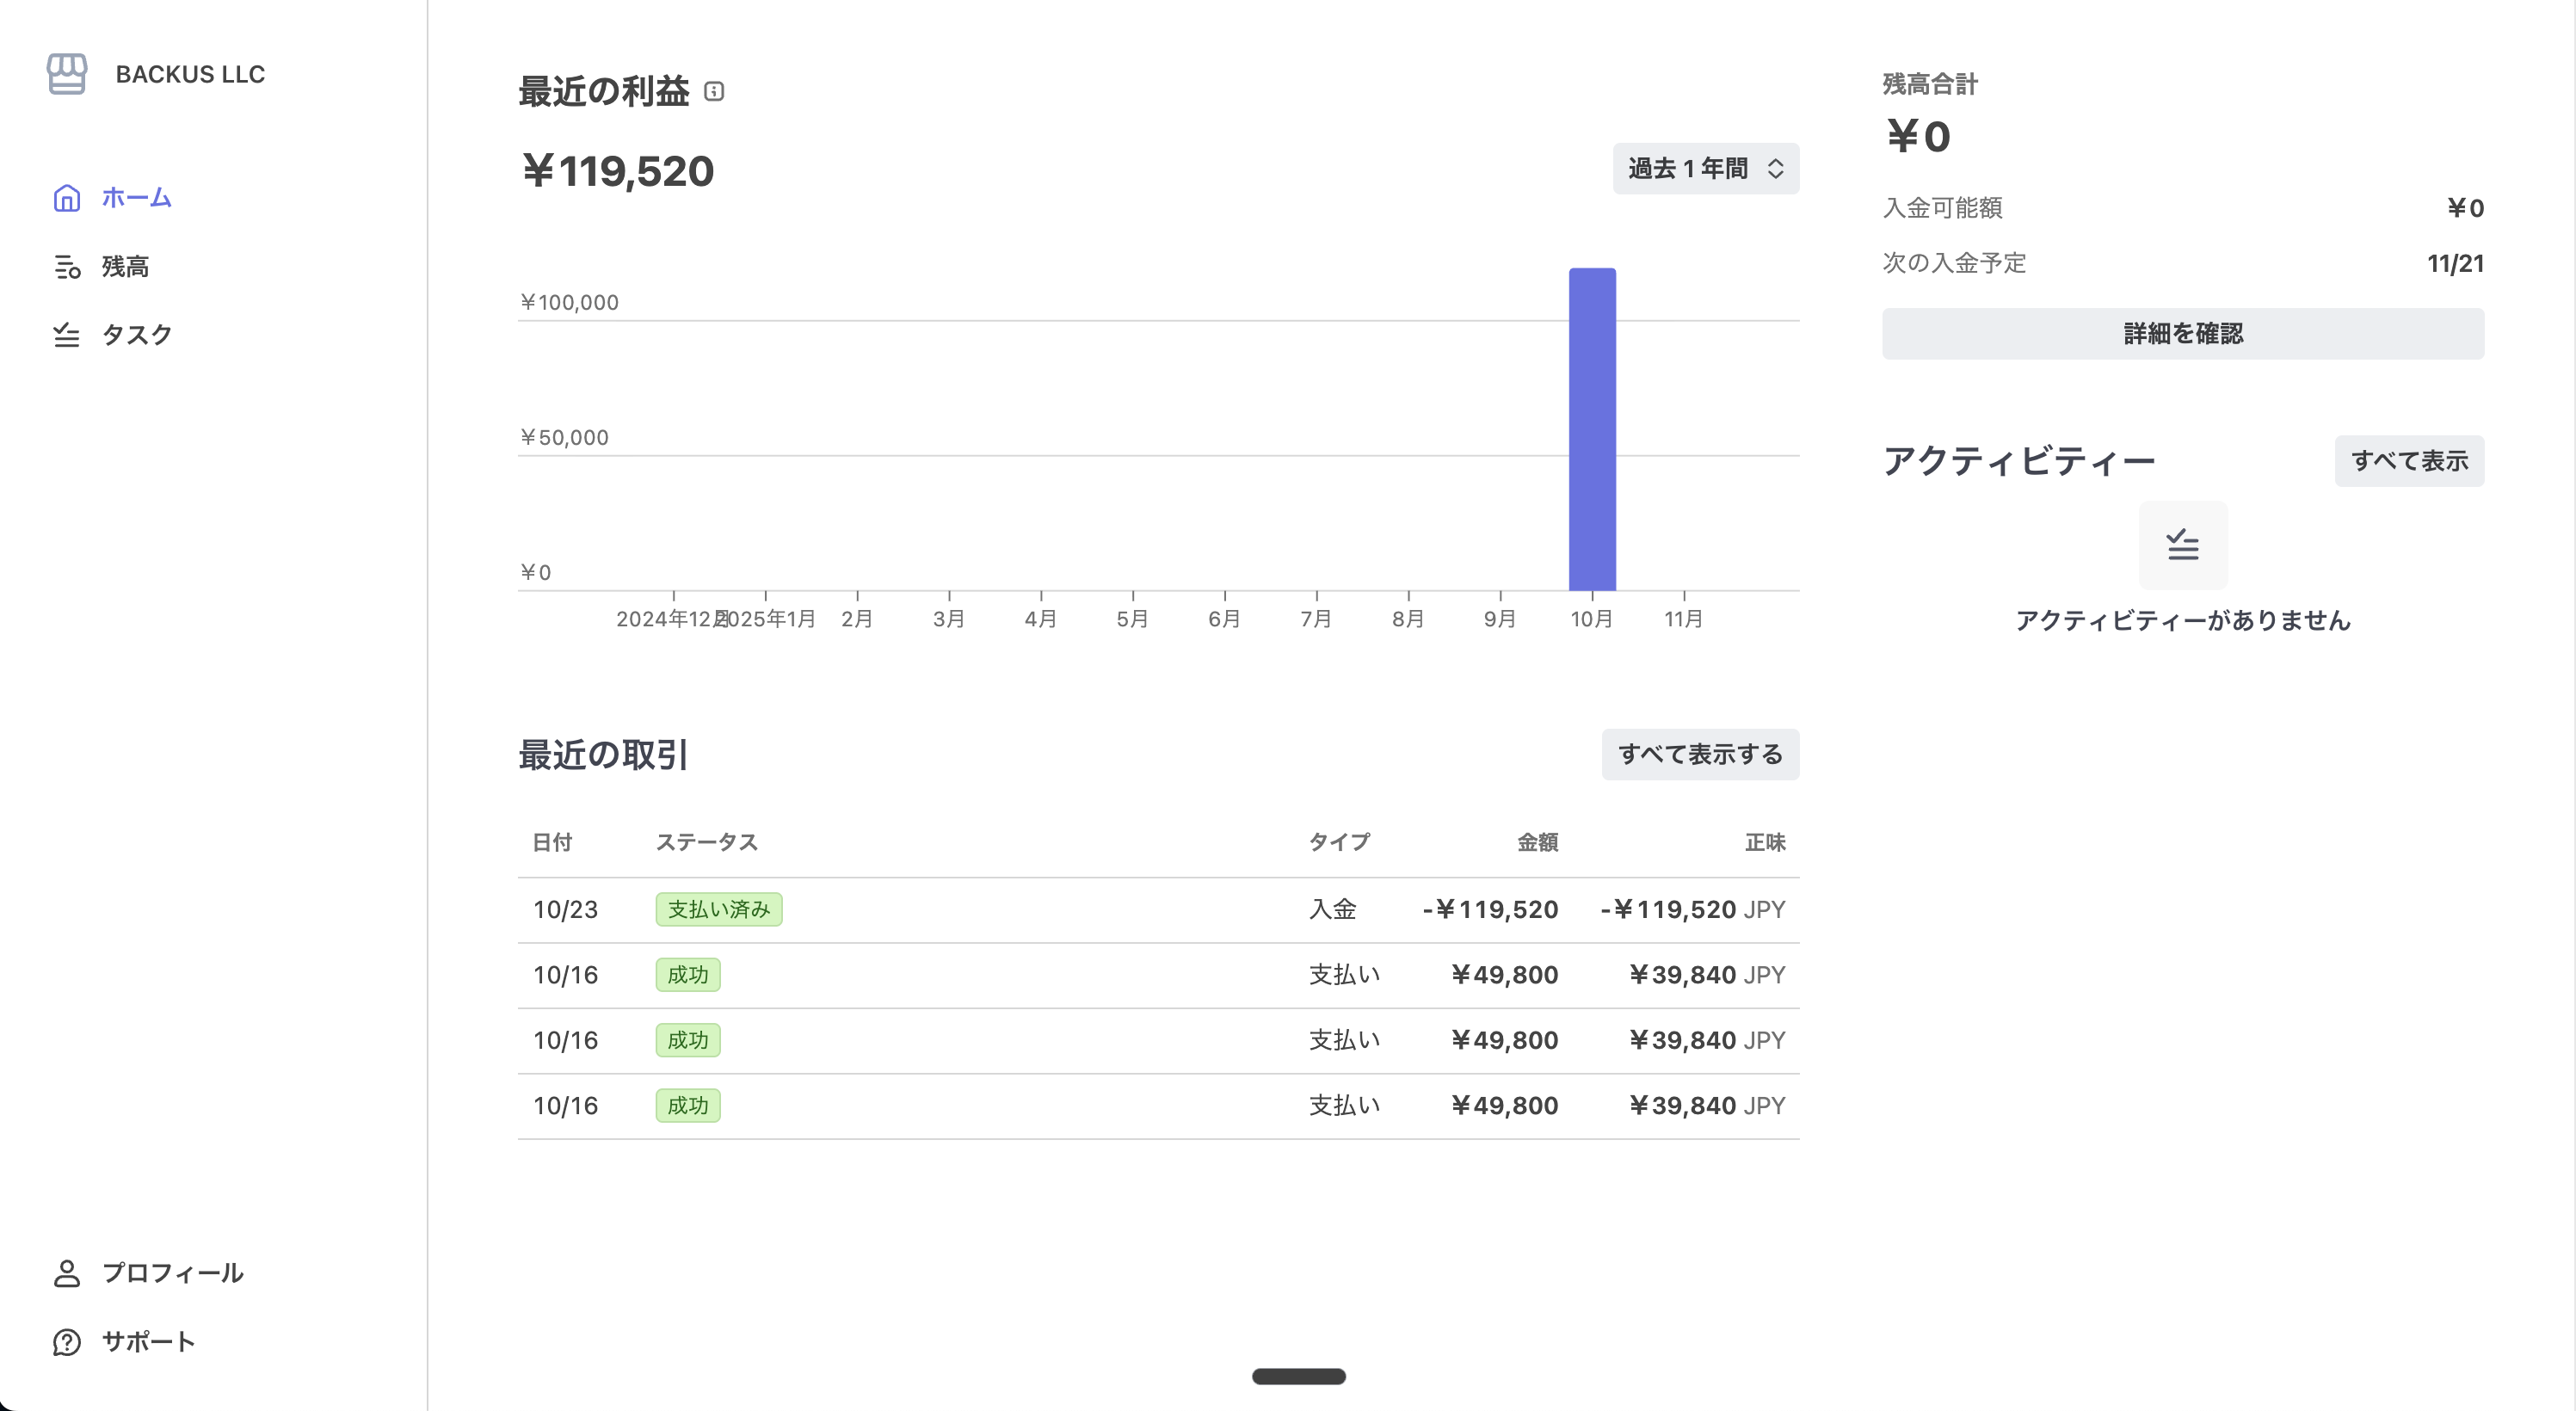The image size is (2576, 1411).
Task: Open the タスク menu item
Action: point(137,335)
